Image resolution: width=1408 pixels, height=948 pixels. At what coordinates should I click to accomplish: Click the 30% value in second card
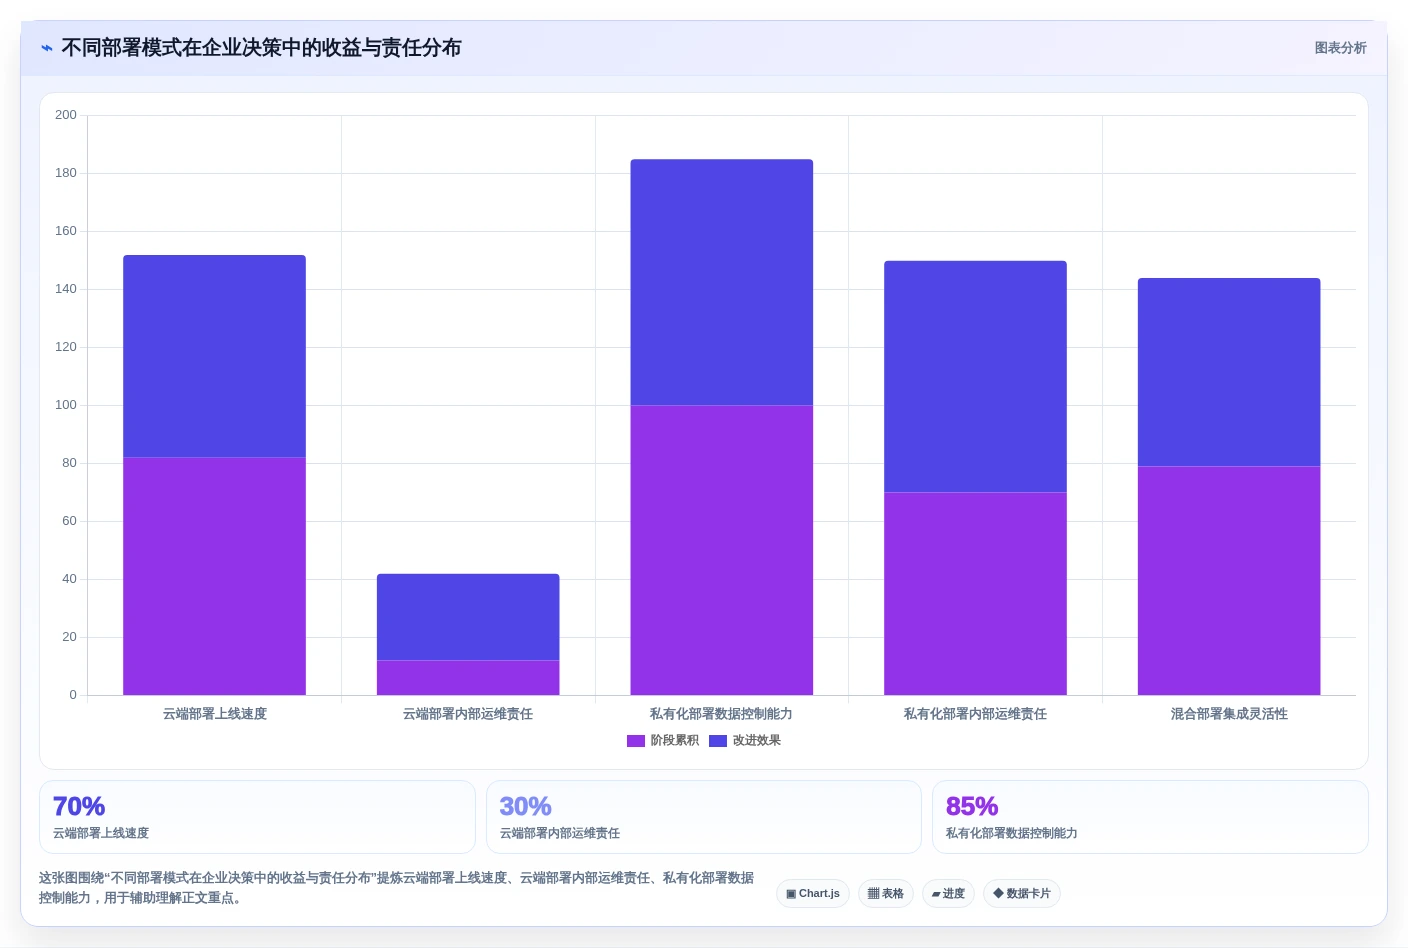(526, 806)
